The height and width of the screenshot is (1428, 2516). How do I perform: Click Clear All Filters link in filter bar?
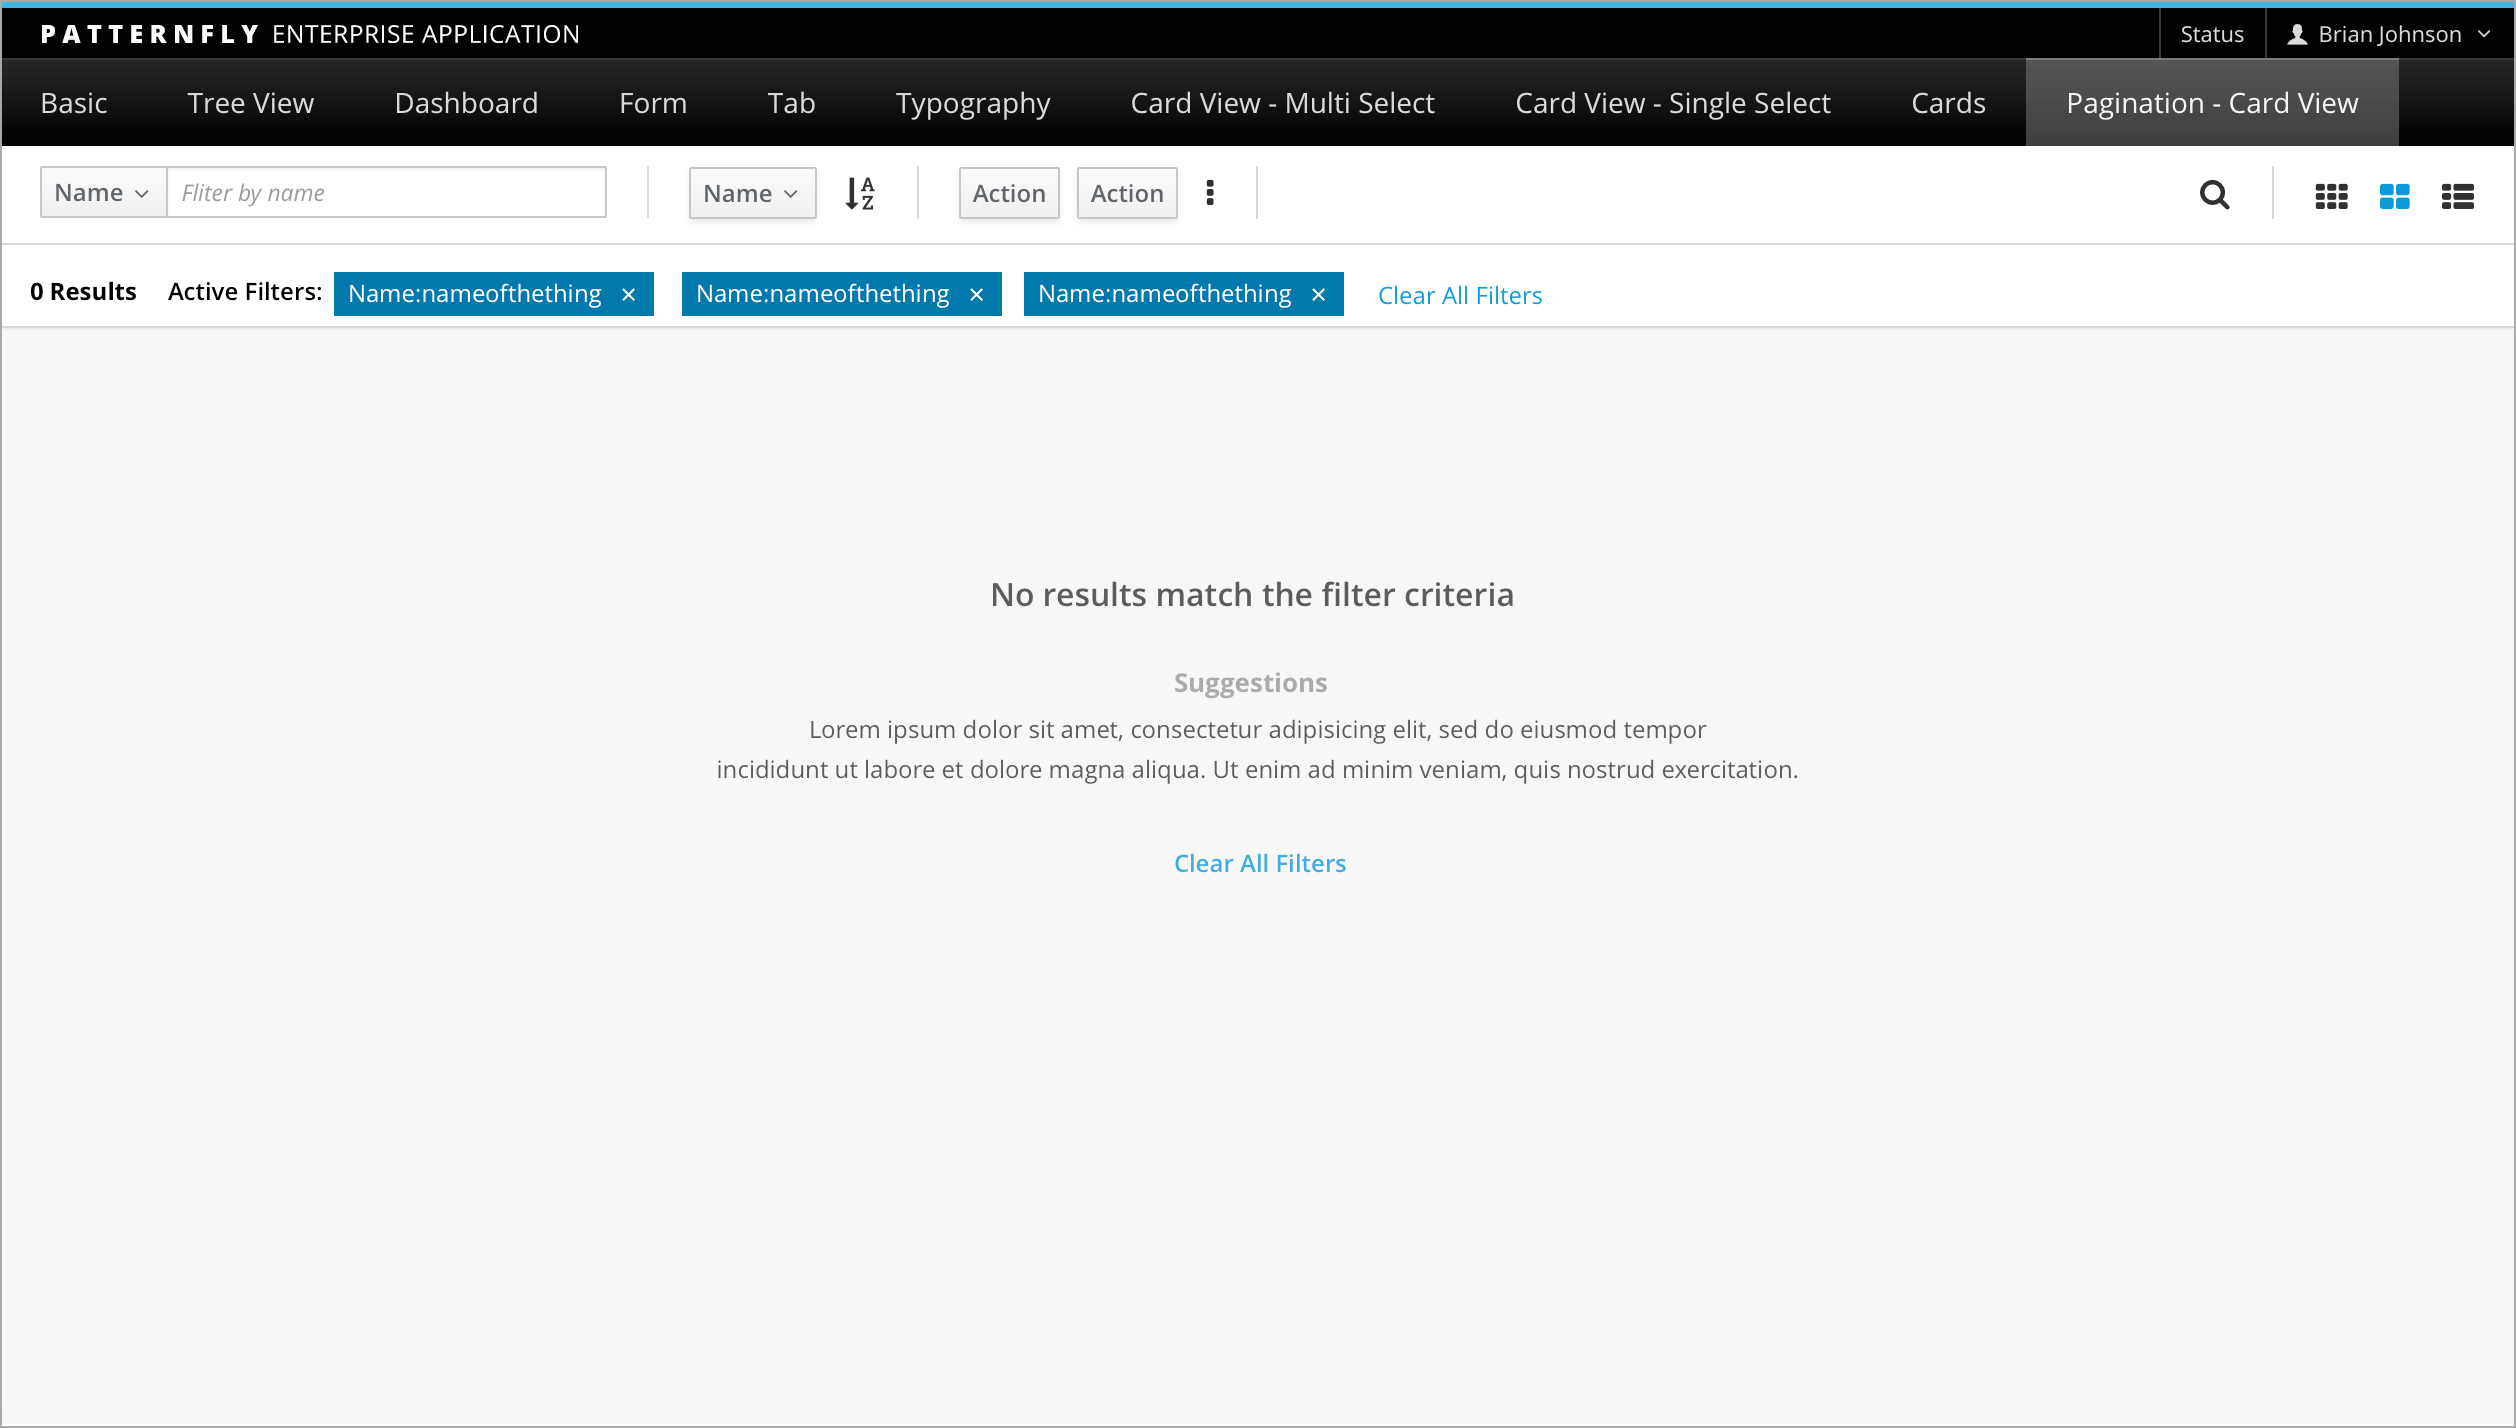pos(1459,295)
